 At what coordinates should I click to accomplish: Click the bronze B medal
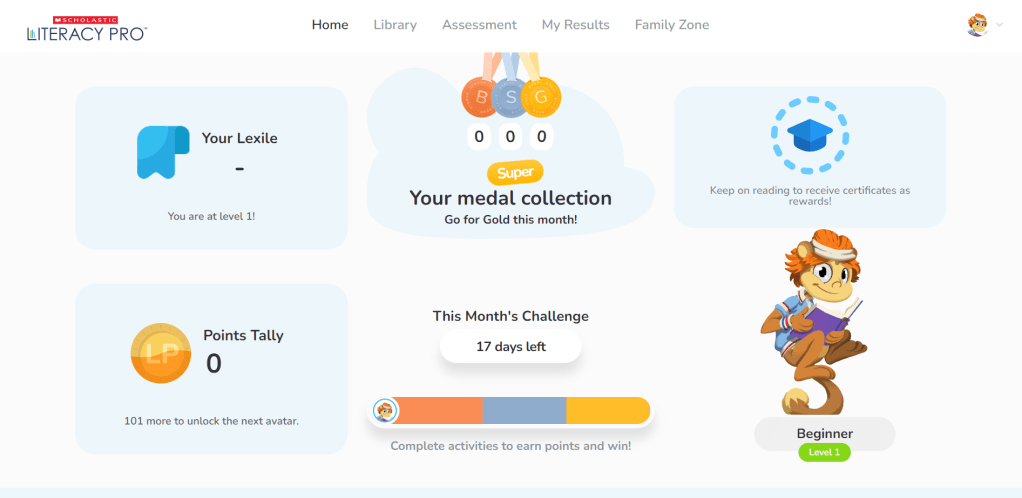tap(480, 97)
